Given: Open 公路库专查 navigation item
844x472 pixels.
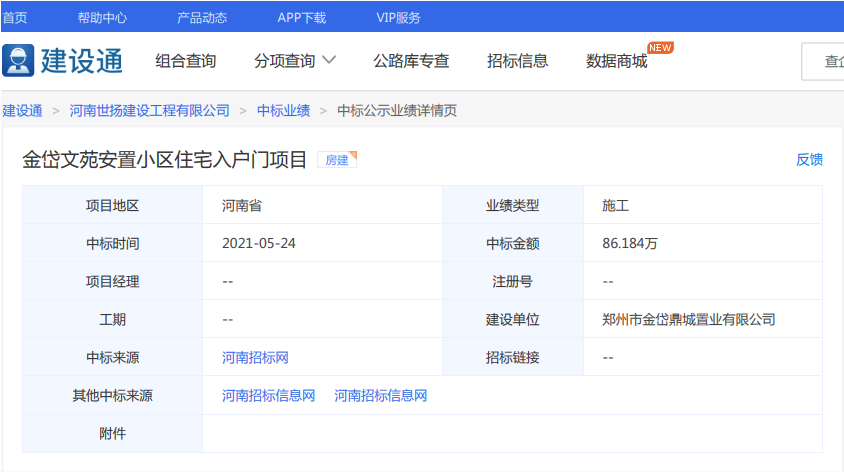Looking at the screenshot, I should coord(411,61).
